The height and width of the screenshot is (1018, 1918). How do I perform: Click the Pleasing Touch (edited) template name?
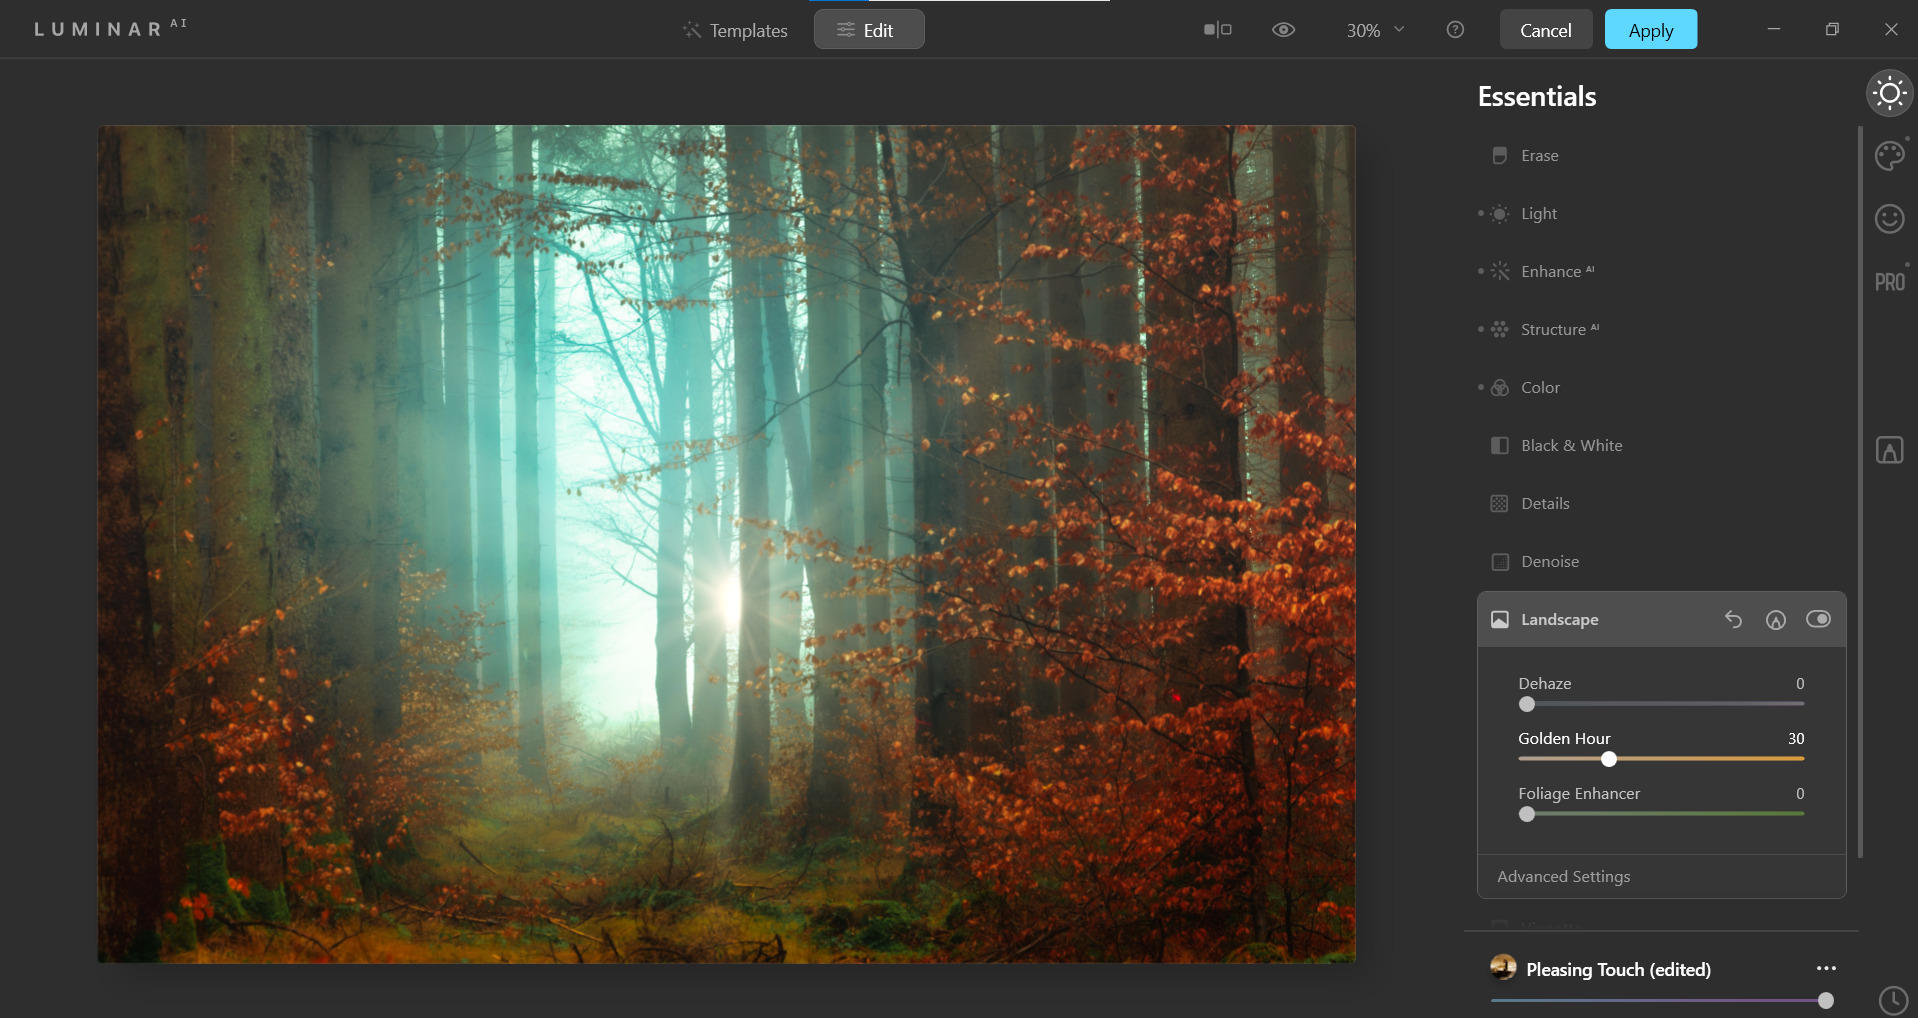pos(1618,969)
